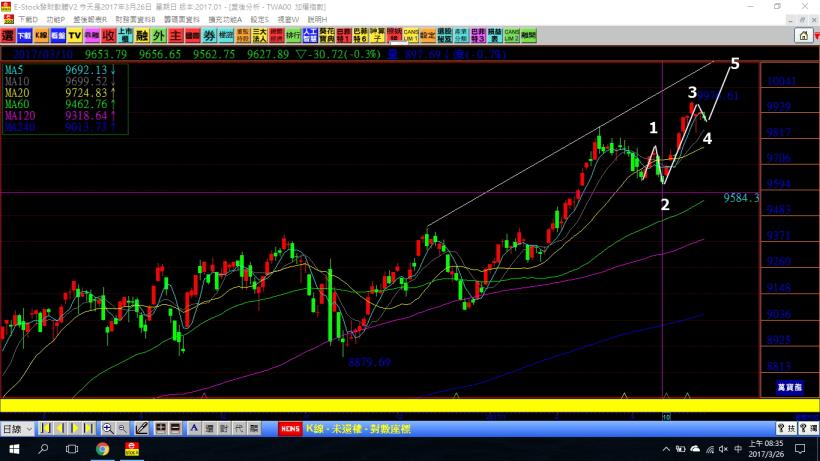Click the yellow horizontal scrollbar strip
This screenshot has width=820, height=461.
click(400, 405)
